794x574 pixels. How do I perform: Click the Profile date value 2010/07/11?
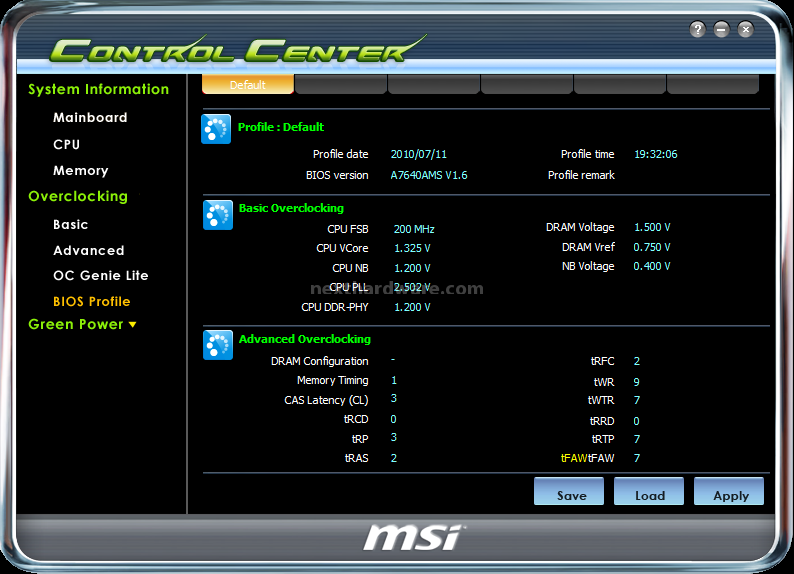pos(419,154)
